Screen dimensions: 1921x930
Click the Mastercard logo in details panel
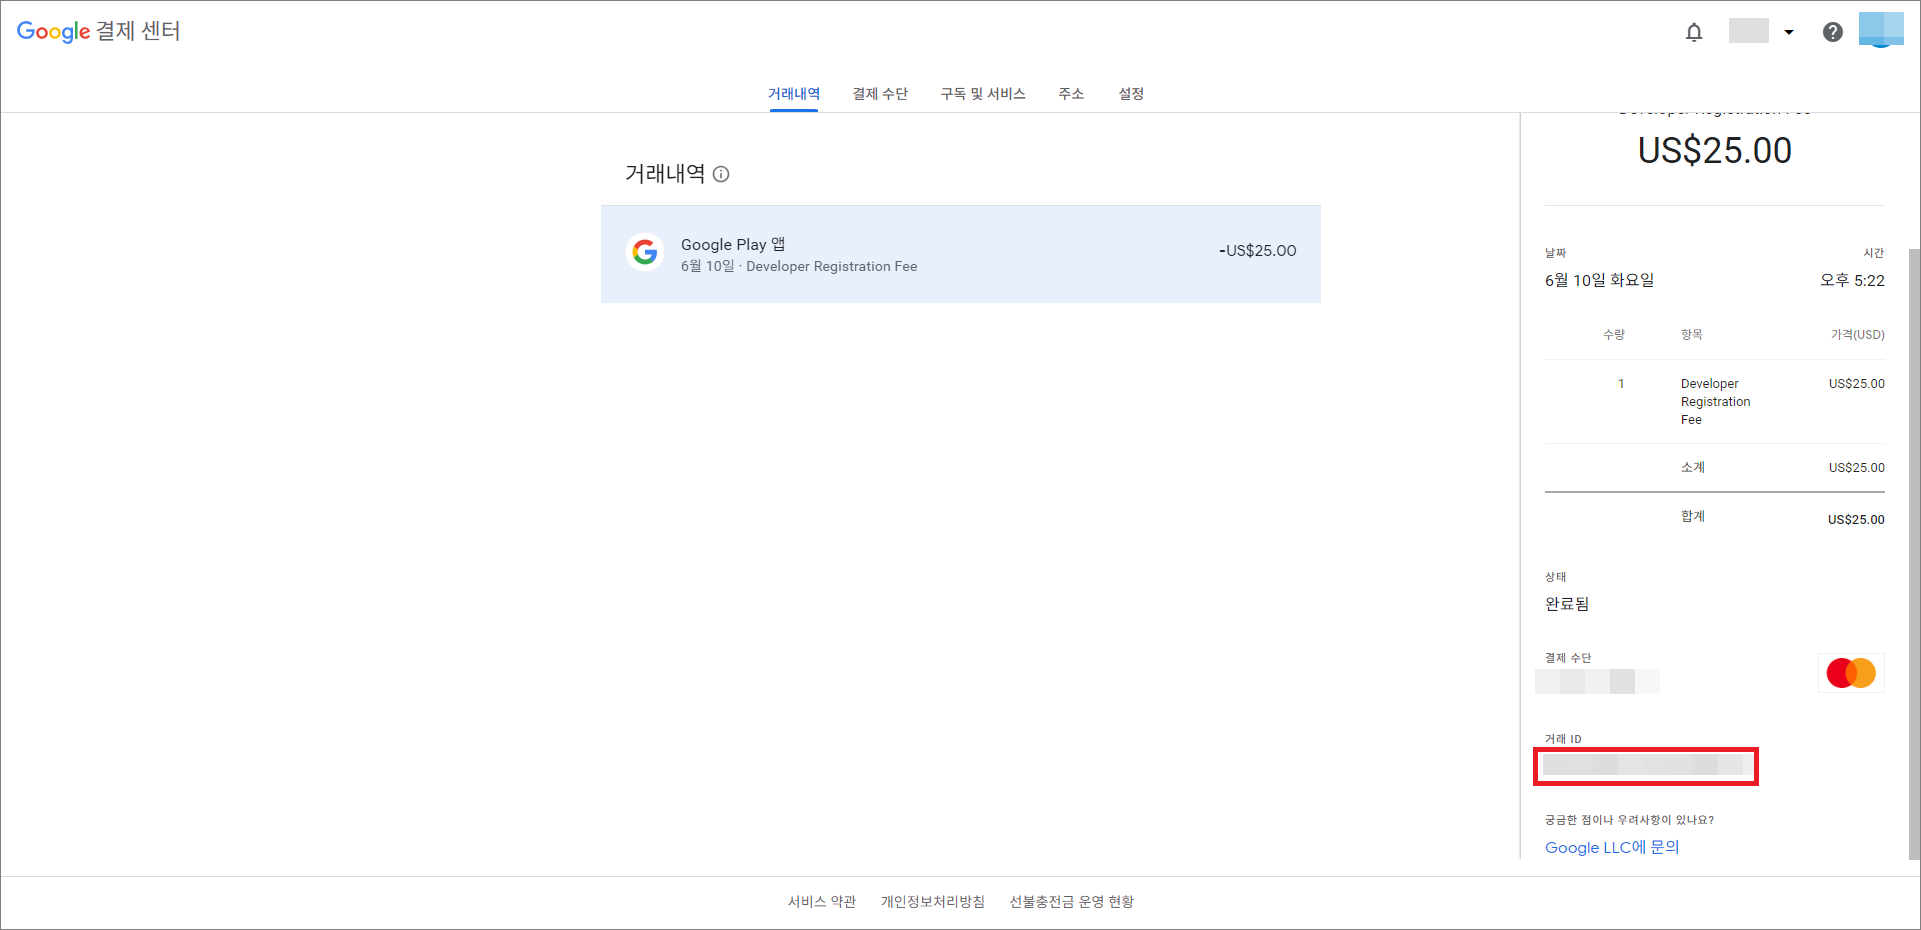[1851, 673]
